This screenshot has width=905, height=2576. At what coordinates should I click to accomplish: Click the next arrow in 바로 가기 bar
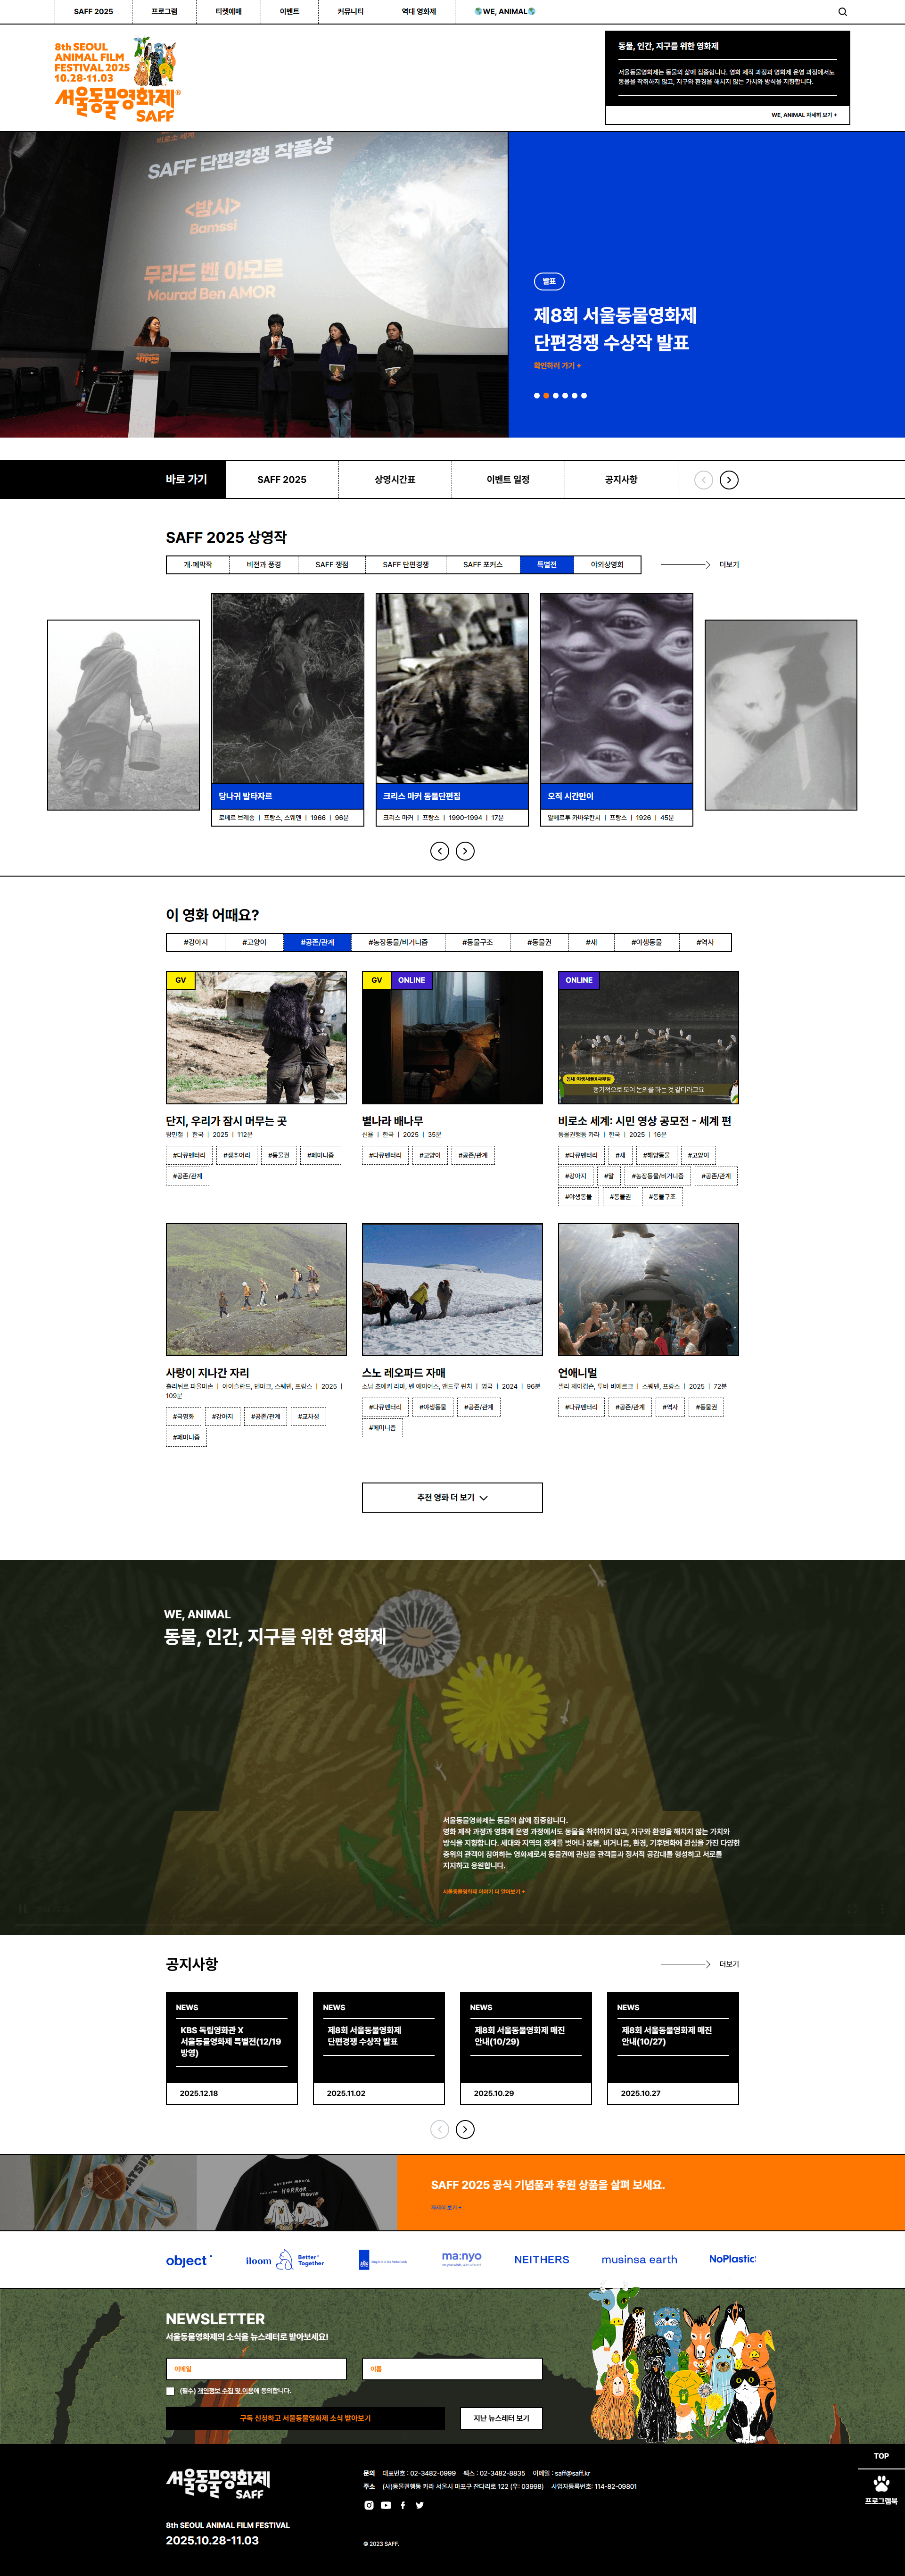729,480
